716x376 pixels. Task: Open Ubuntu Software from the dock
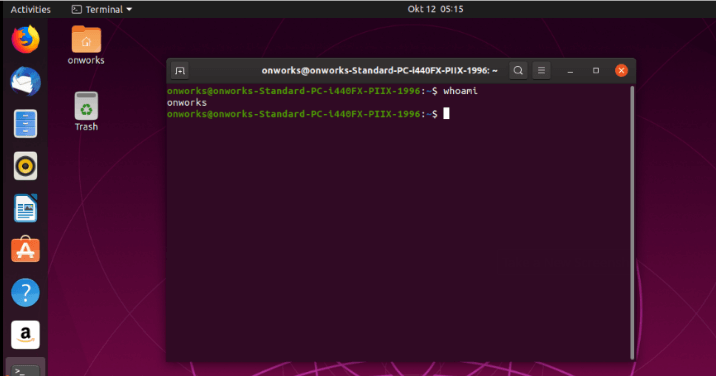pos(26,249)
